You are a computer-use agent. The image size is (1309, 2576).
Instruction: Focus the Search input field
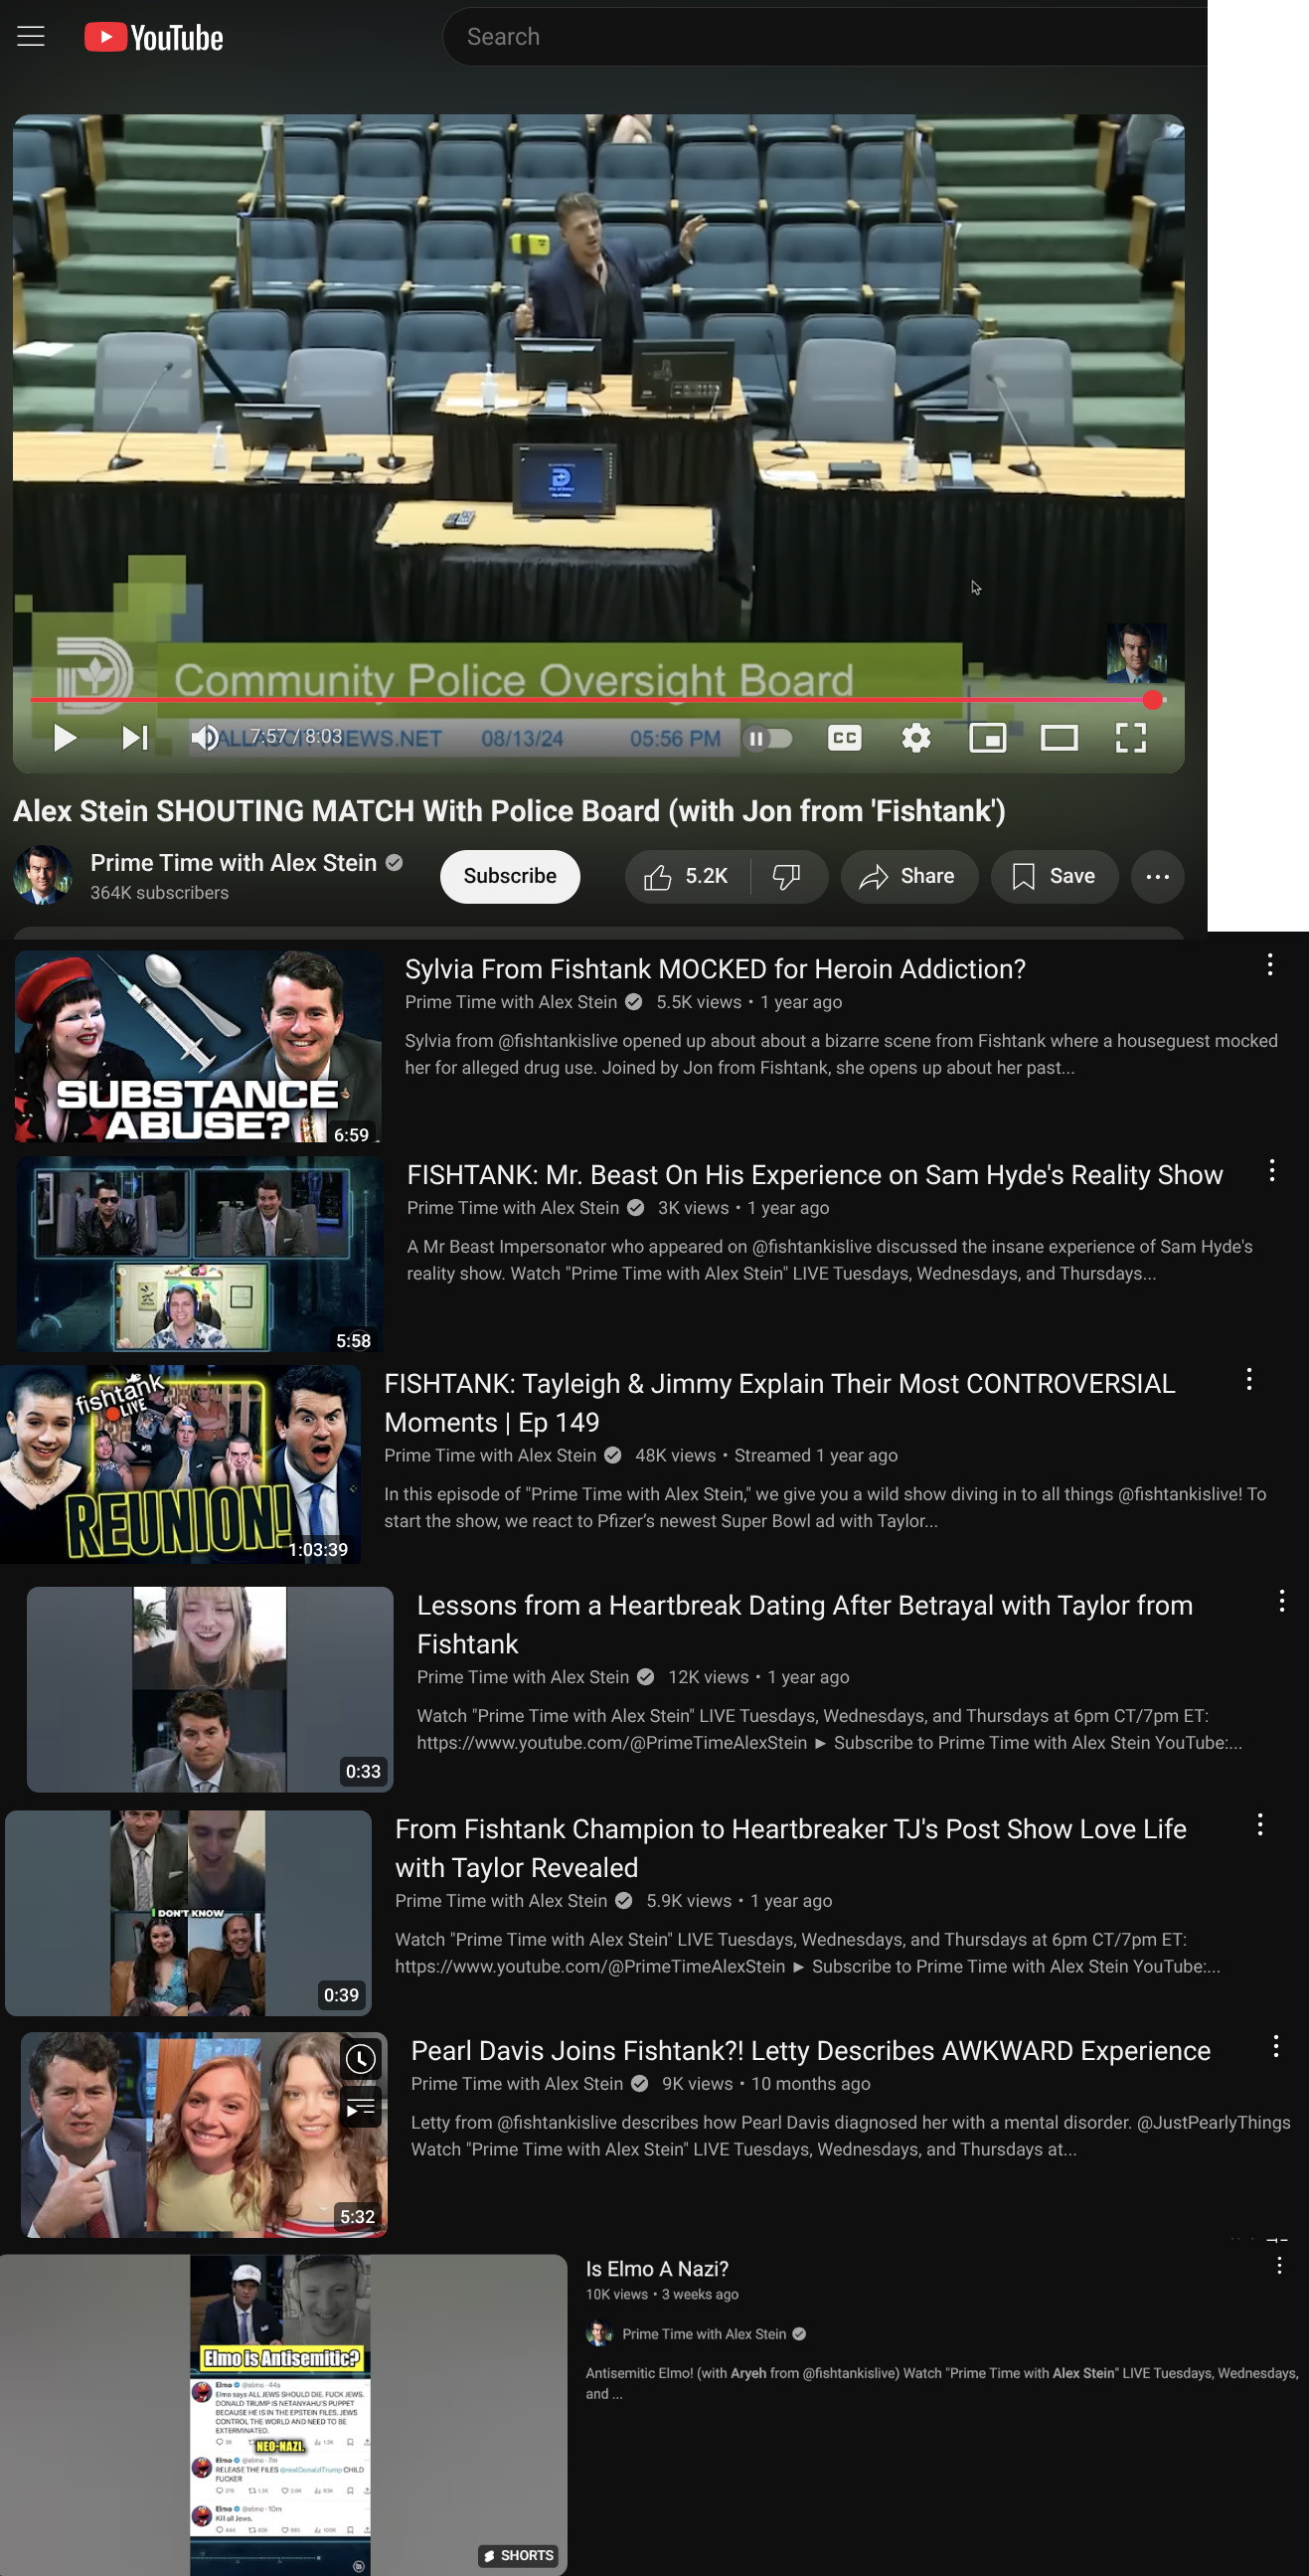[824, 37]
